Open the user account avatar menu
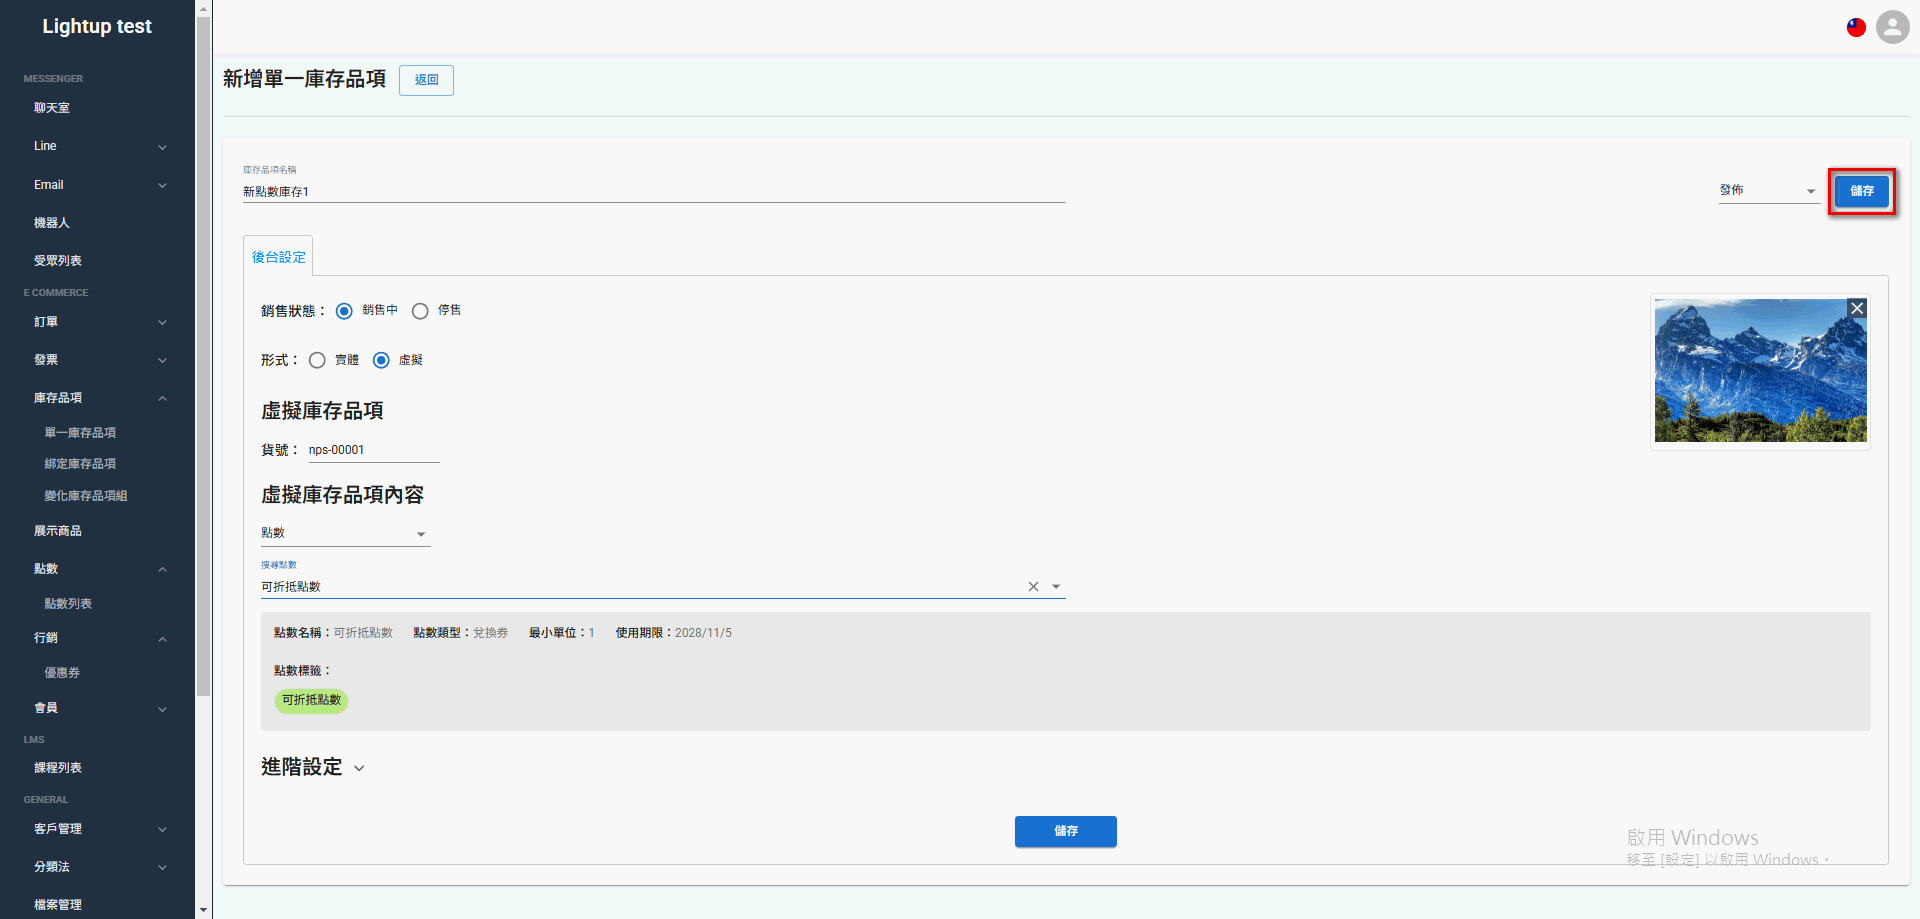 1892,27
